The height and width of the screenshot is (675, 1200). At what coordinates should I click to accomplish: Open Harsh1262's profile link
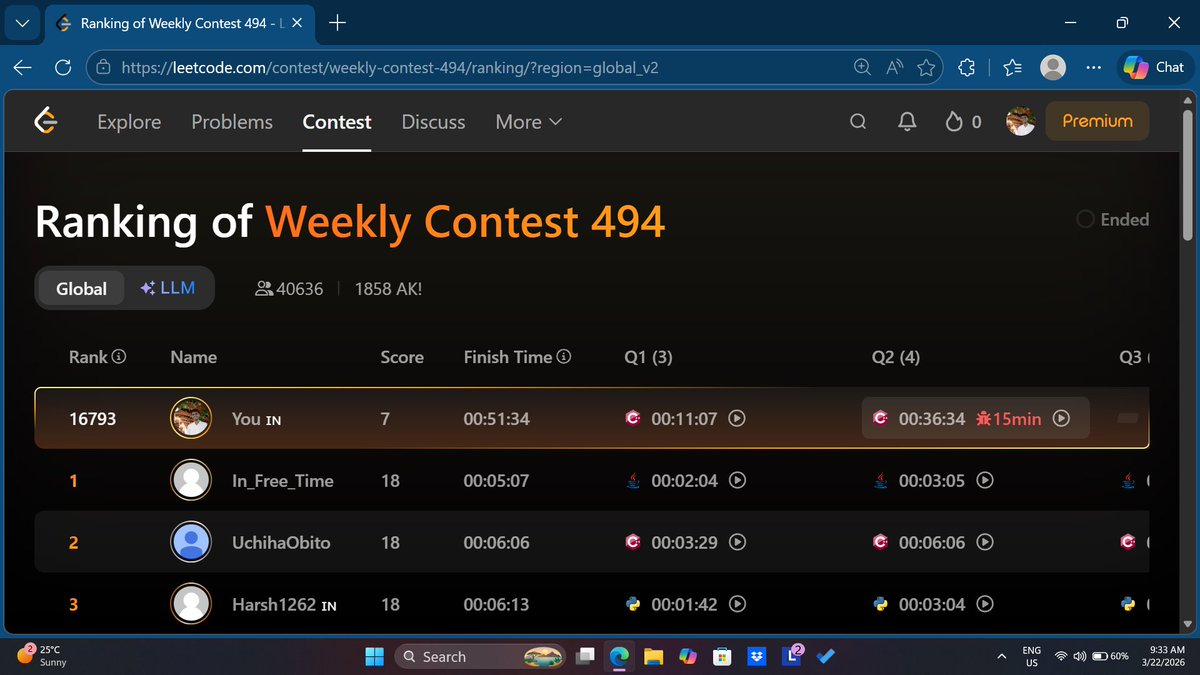pos(274,605)
